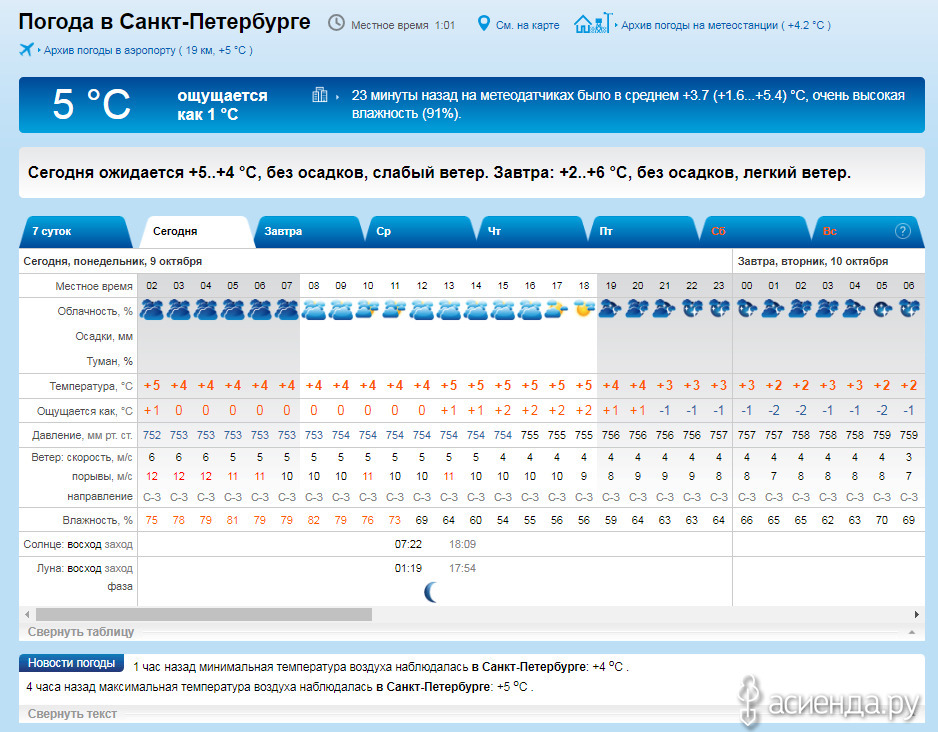Click humidity value 82 at hour 08
938x732 pixels.
point(313,520)
